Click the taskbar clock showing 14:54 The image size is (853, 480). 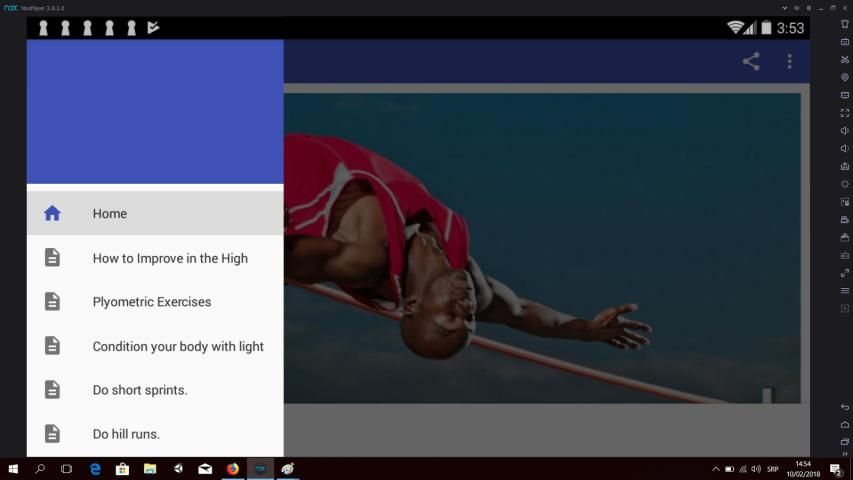point(802,468)
